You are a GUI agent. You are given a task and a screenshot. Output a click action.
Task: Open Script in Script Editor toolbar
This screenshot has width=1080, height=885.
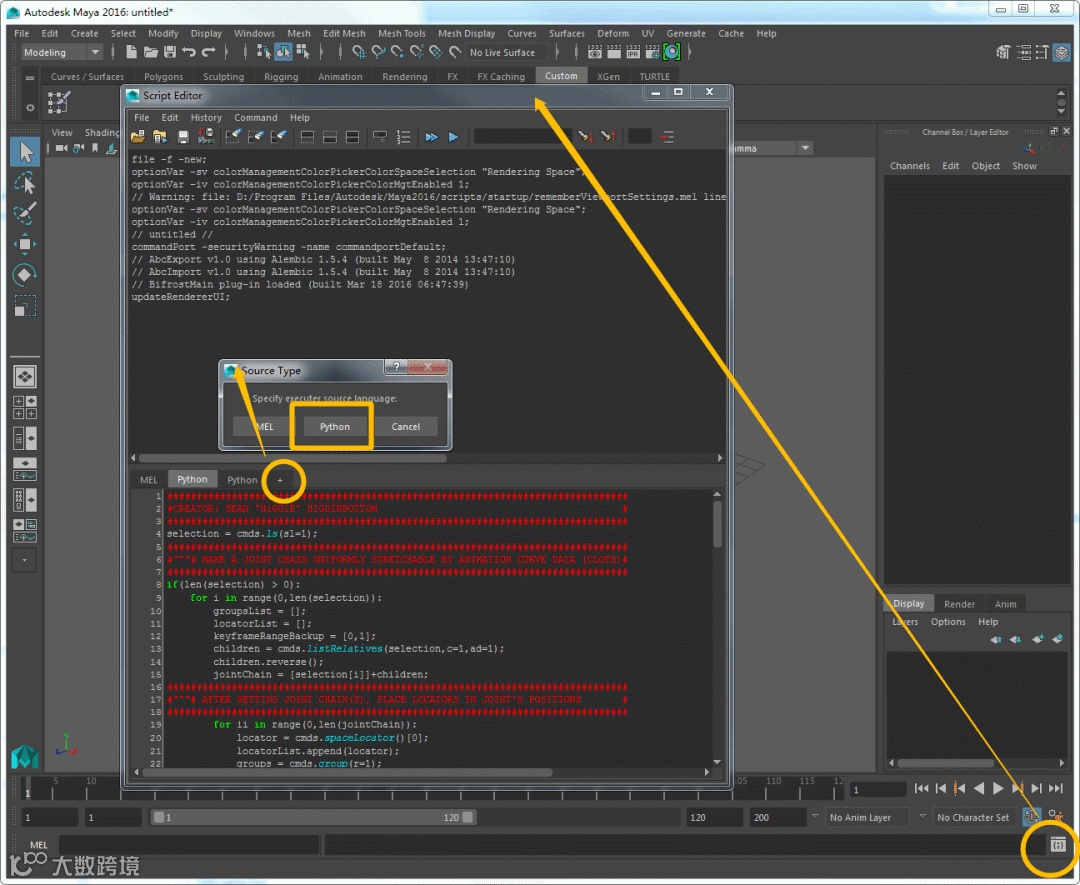138,137
